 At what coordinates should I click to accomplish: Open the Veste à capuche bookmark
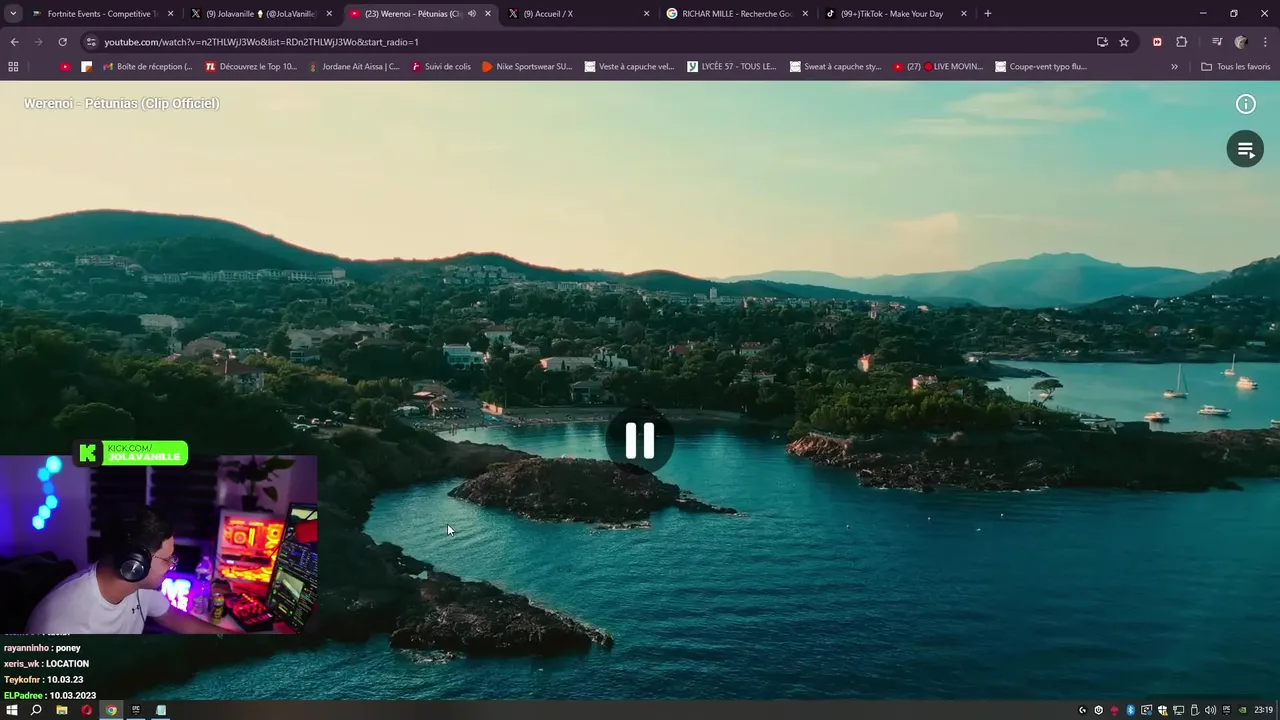(630, 67)
